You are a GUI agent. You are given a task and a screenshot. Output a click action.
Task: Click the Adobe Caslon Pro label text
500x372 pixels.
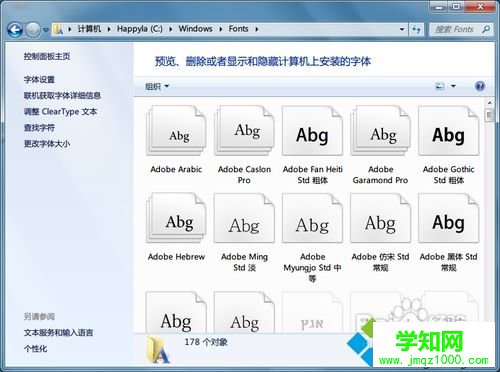244,175
